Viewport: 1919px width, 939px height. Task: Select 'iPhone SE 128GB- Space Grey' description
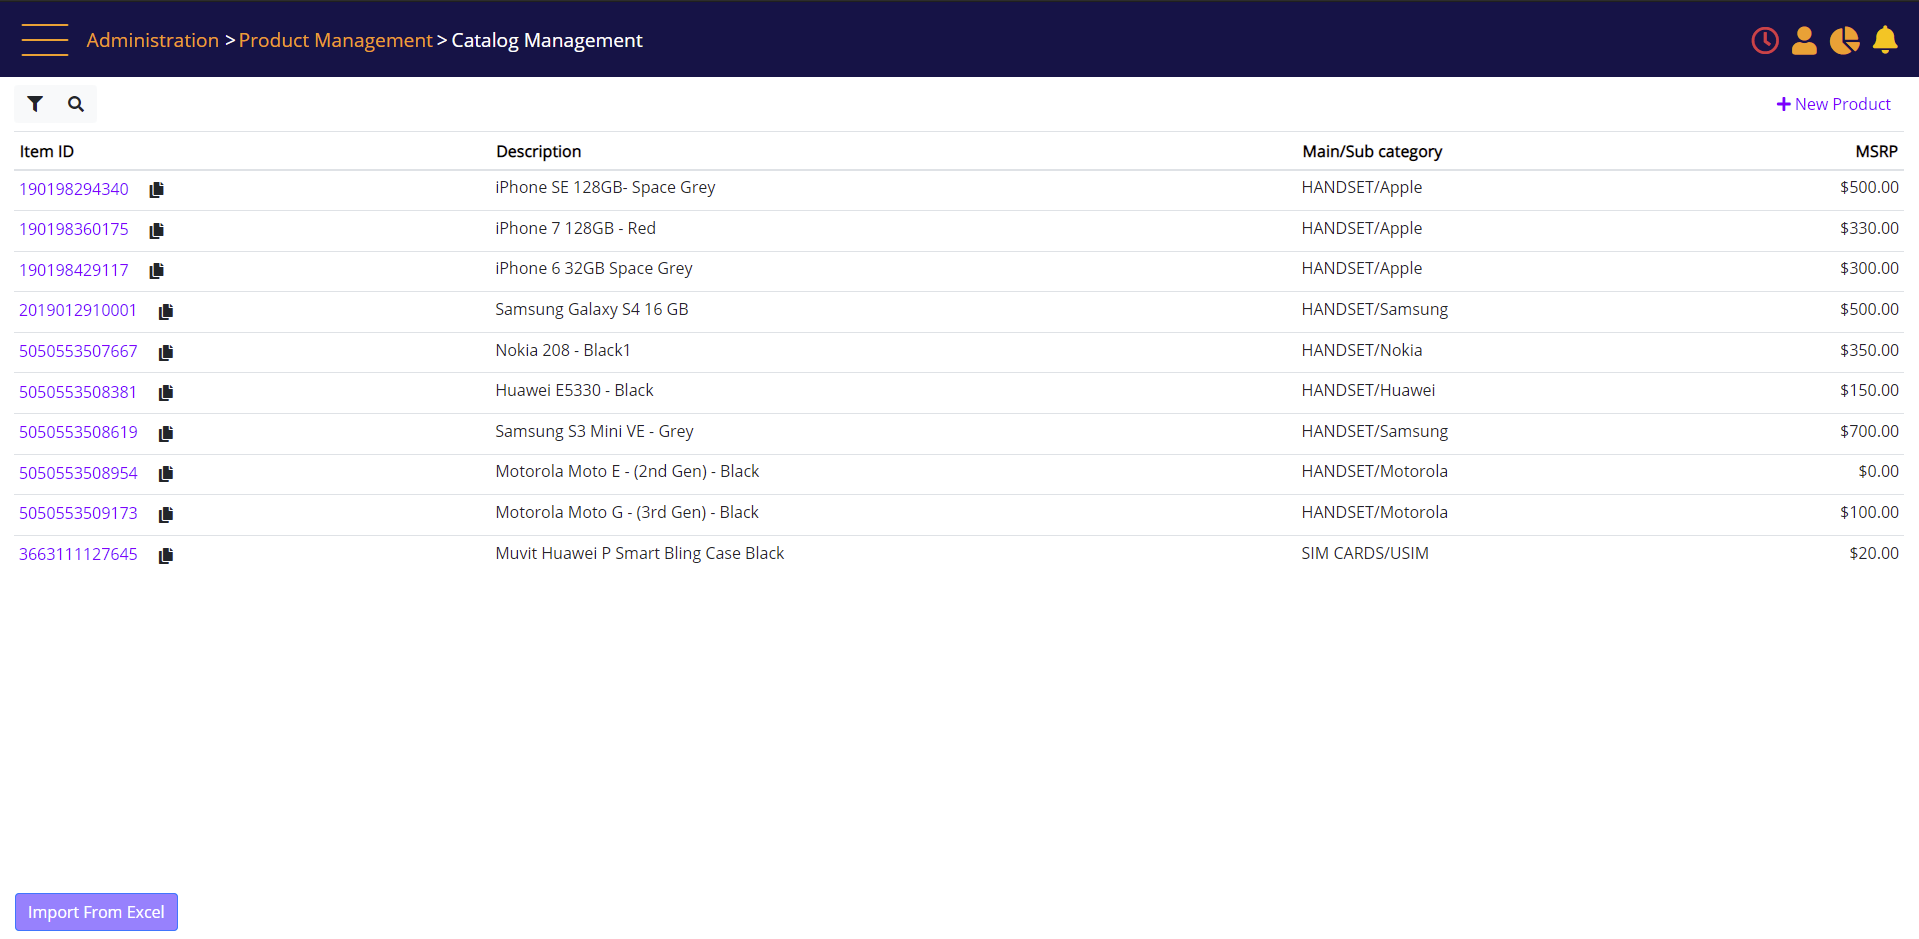[x=605, y=187]
